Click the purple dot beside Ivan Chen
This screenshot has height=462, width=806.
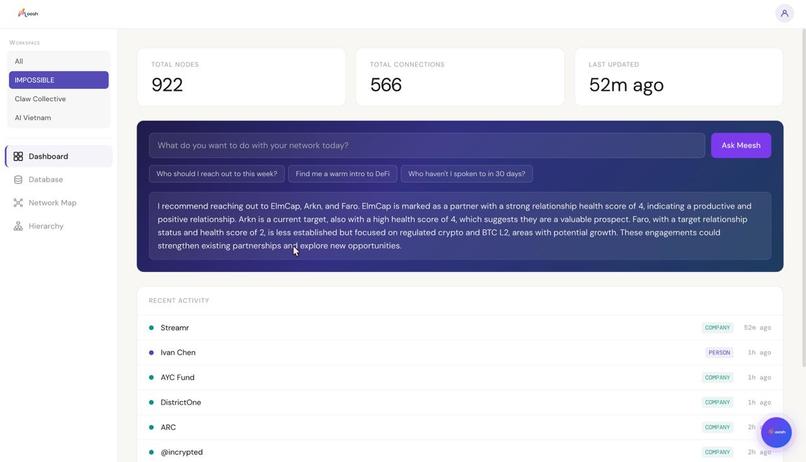151,353
